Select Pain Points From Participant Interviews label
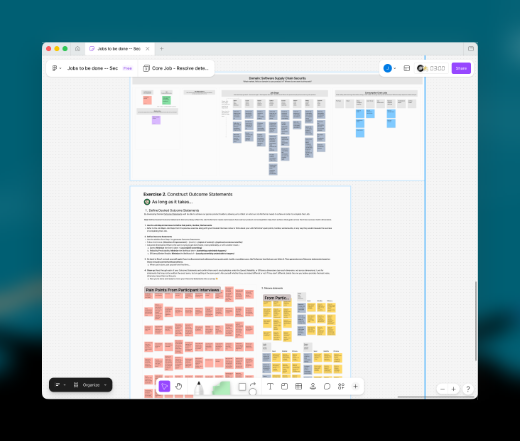The image size is (520, 441). (x=182, y=290)
